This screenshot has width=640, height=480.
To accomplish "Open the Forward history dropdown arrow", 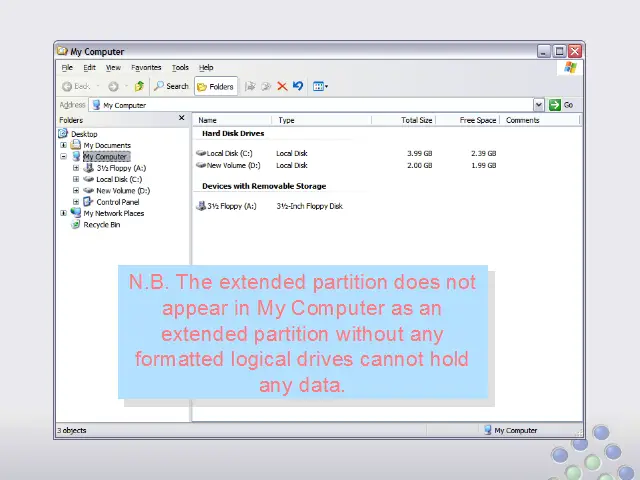I will coord(127,86).
